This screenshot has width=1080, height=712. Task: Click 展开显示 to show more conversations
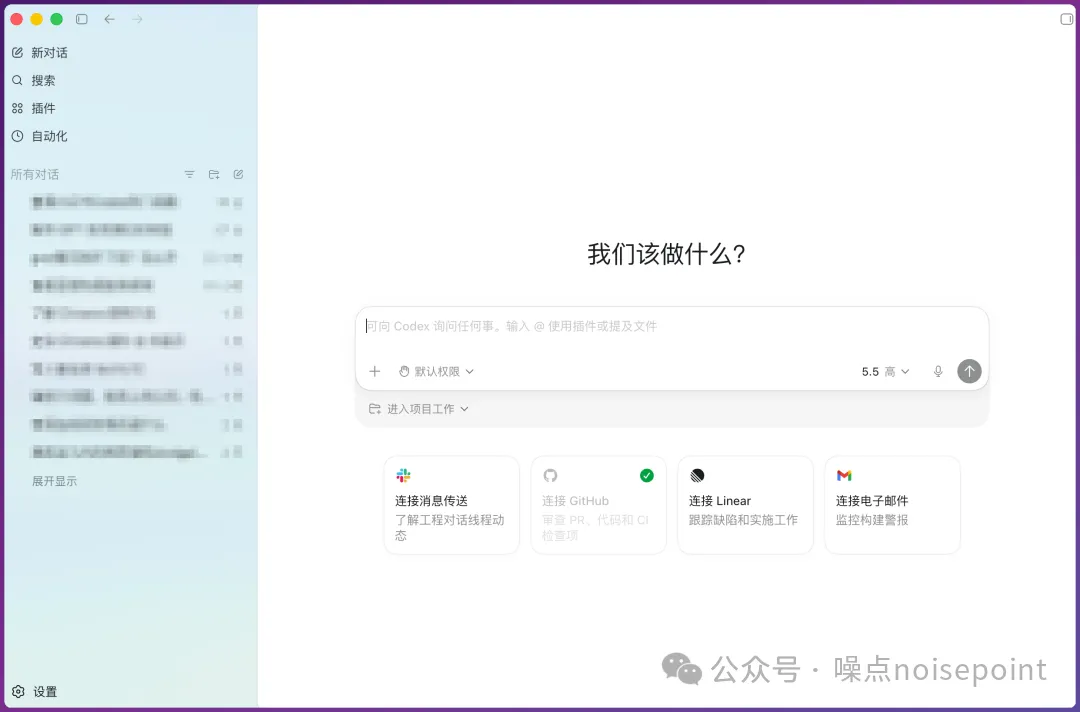click(x=54, y=481)
